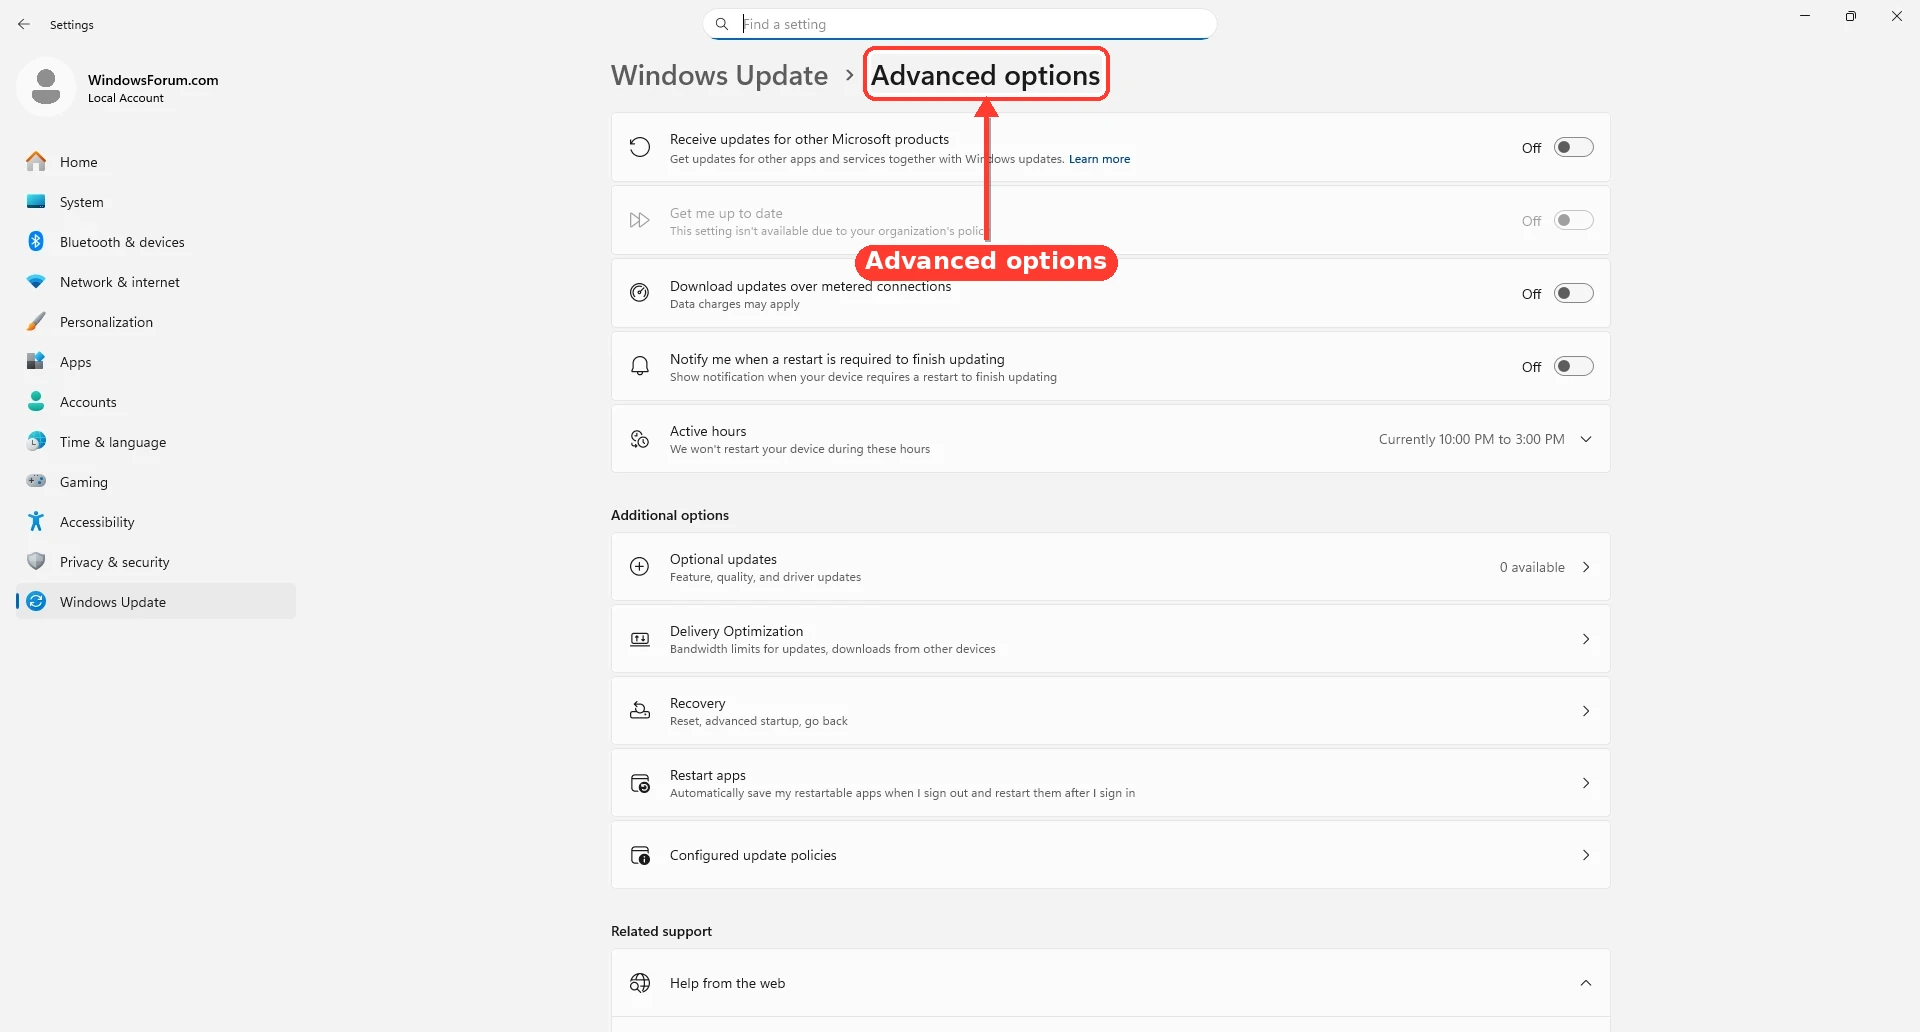Click the user account avatar picture
Image resolution: width=1920 pixels, height=1032 pixels.
pos(46,87)
